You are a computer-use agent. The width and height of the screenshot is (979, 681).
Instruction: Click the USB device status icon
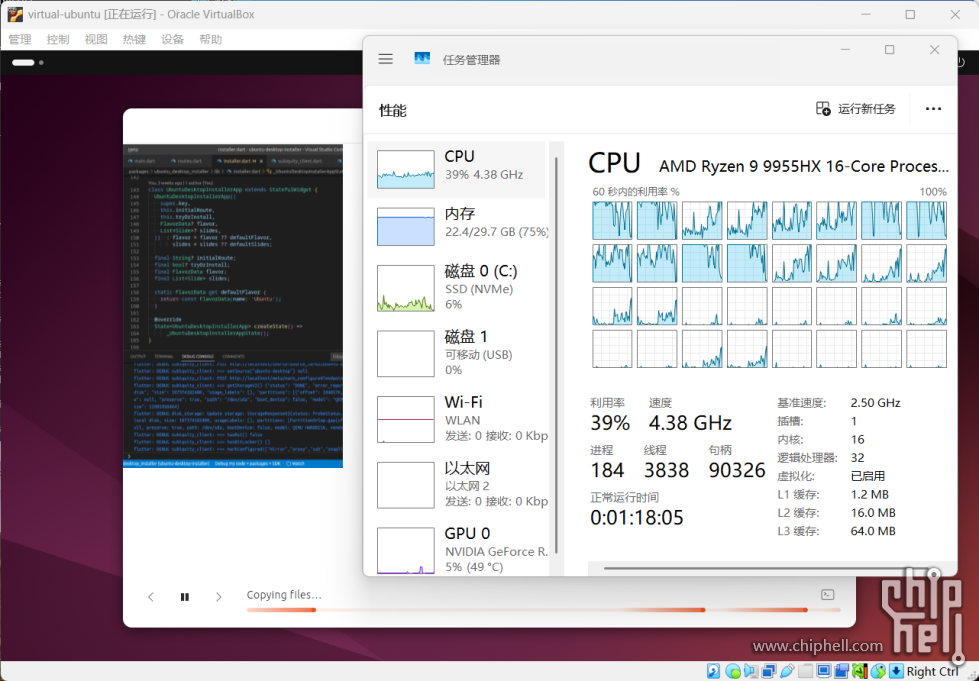[x=788, y=671]
